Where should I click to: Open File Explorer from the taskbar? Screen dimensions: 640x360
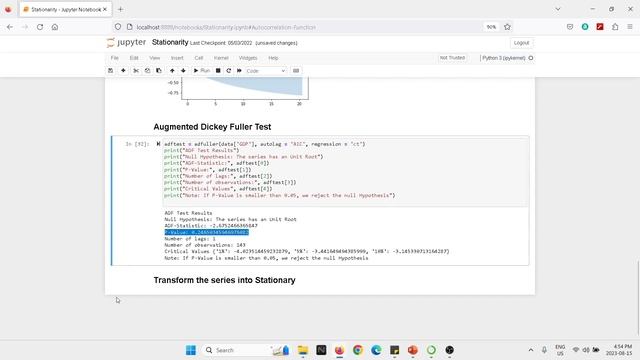click(303, 350)
